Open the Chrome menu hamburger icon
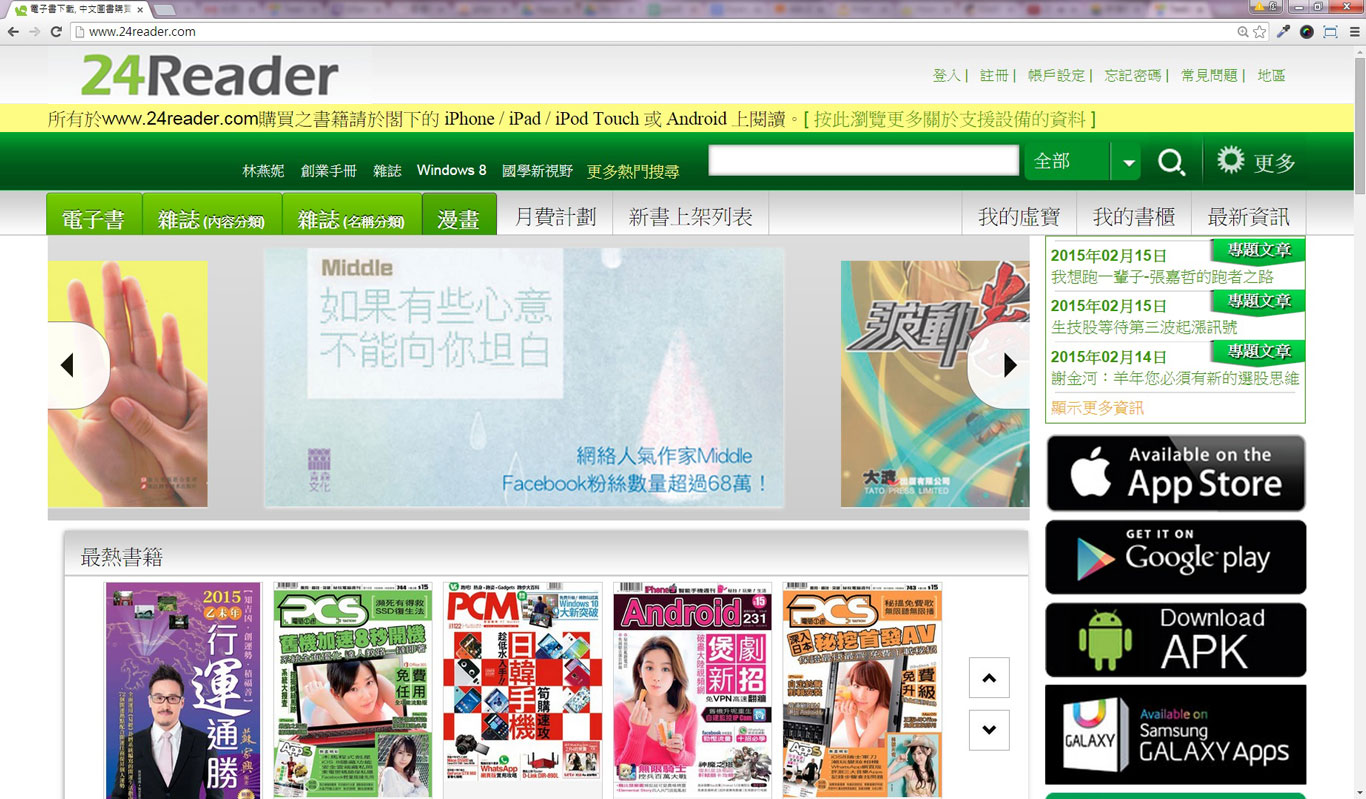The image size is (1366, 799). pos(1355,32)
